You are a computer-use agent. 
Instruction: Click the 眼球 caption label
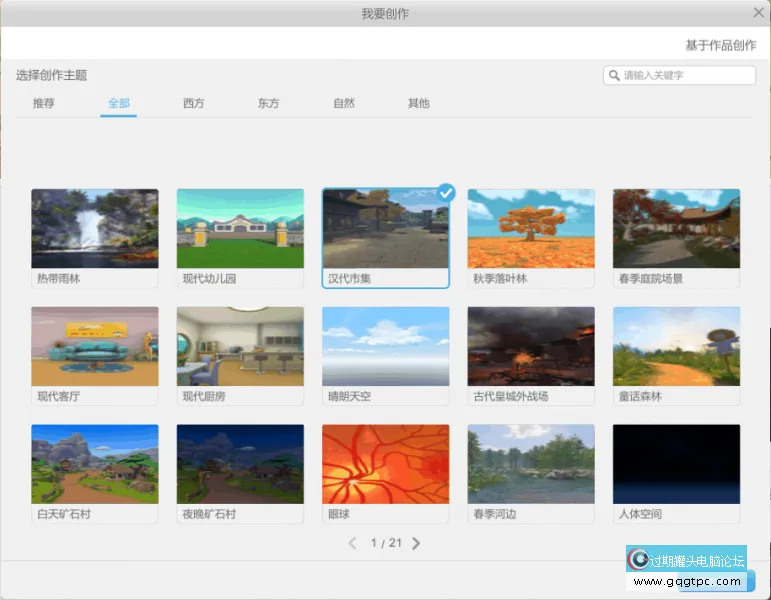tap(339, 514)
